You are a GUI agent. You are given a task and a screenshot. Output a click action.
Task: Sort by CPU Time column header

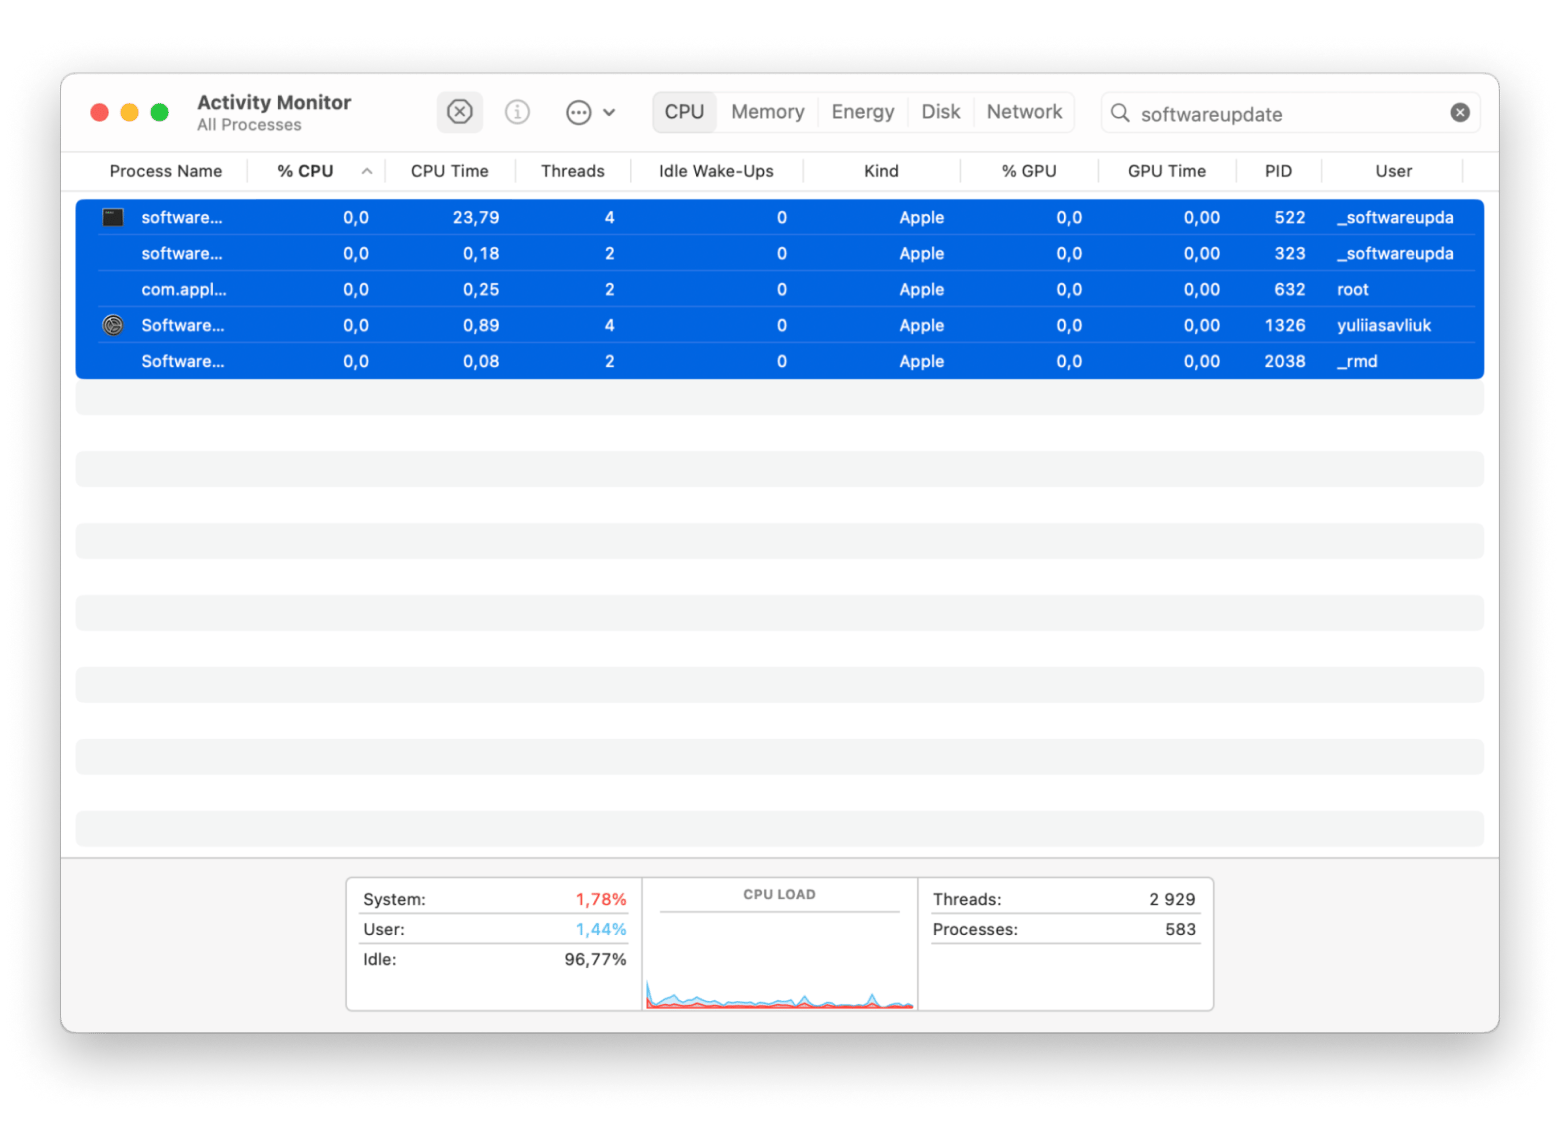tap(449, 171)
